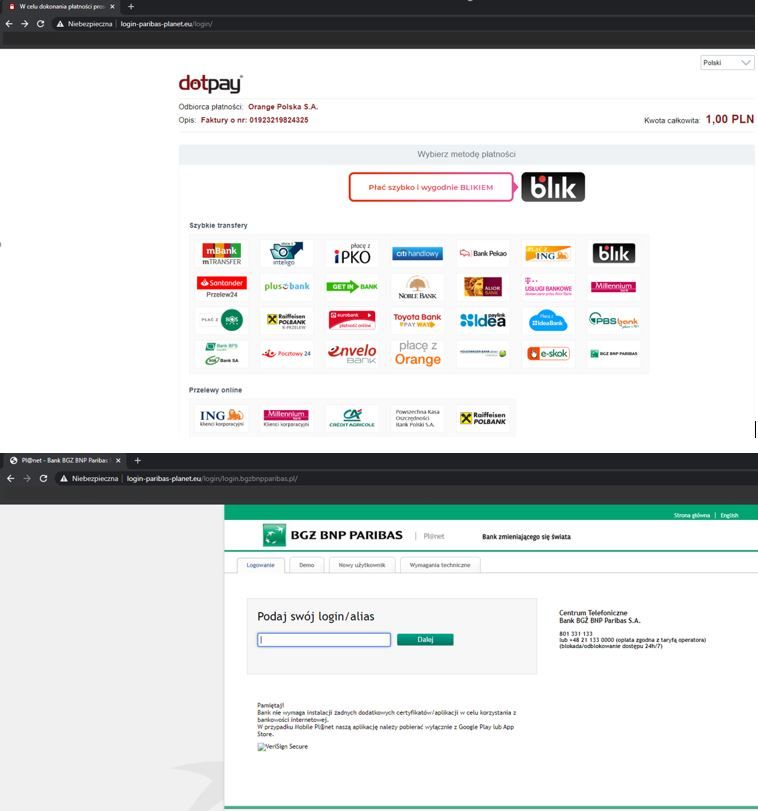The image size is (758, 811).
Task: Open the Polski language dropdown
Action: (x=727, y=62)
